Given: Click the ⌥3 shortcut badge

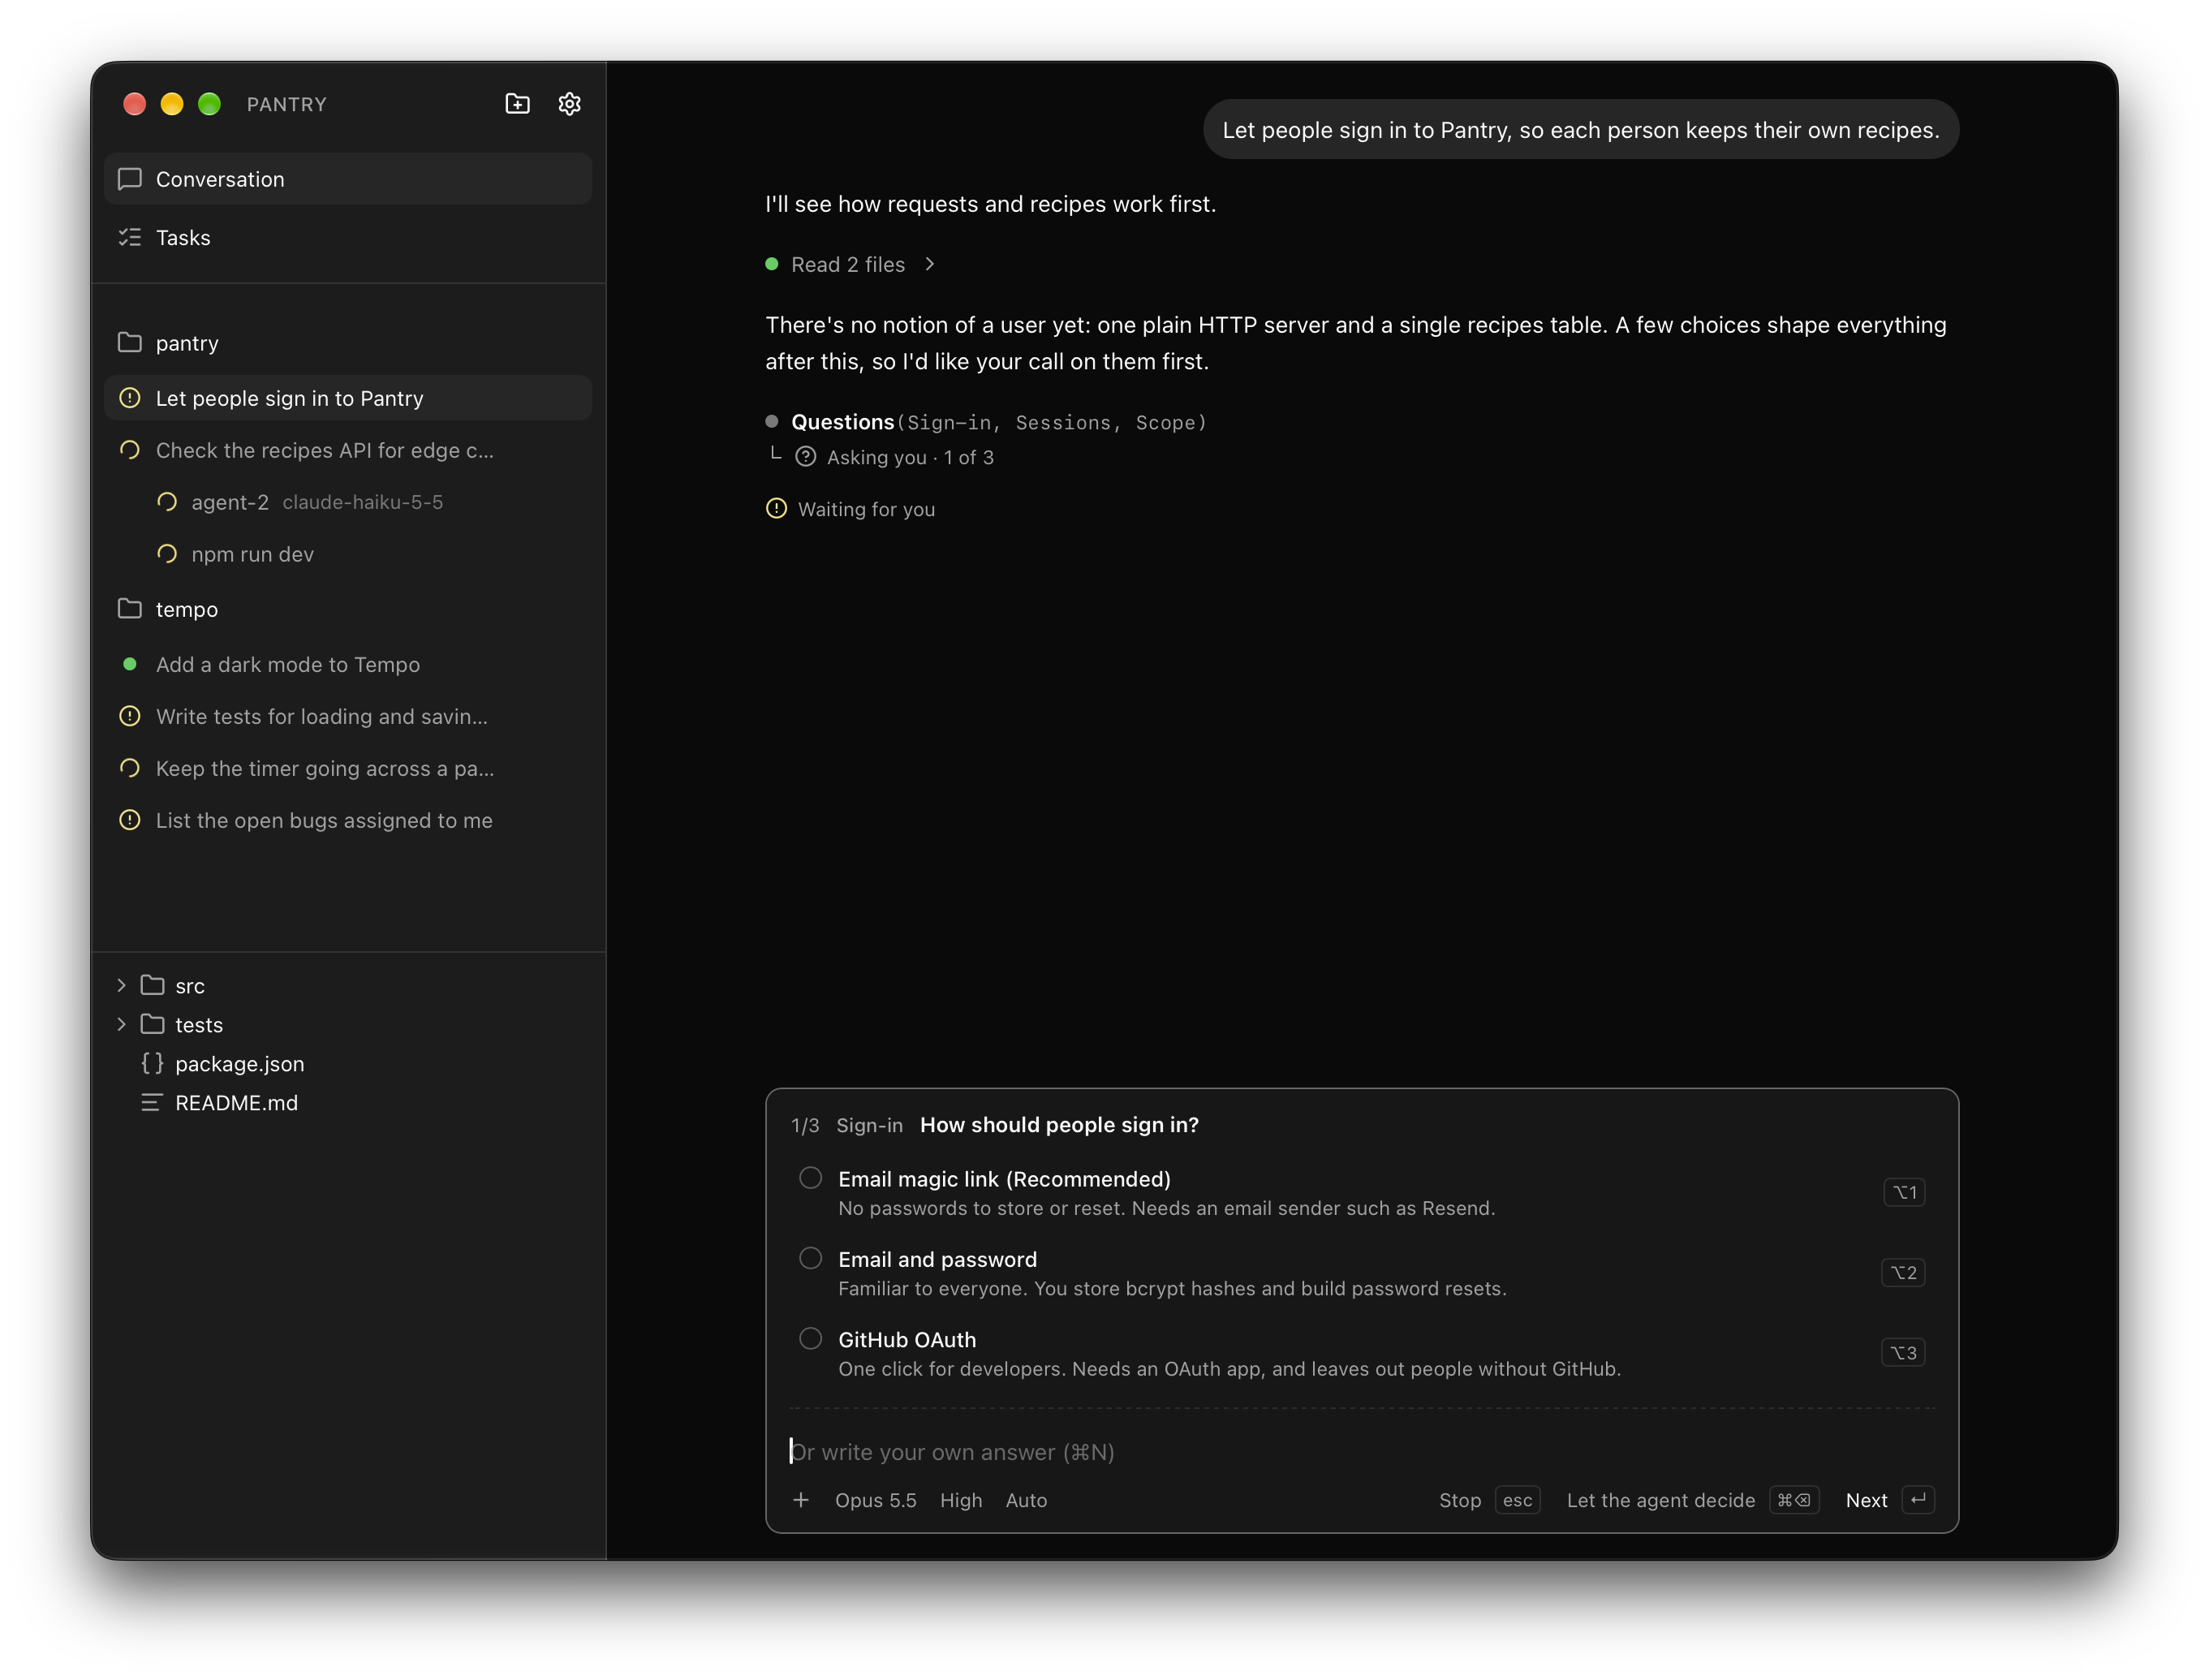Looking at the screenshot, I should pos(1903,1352).
